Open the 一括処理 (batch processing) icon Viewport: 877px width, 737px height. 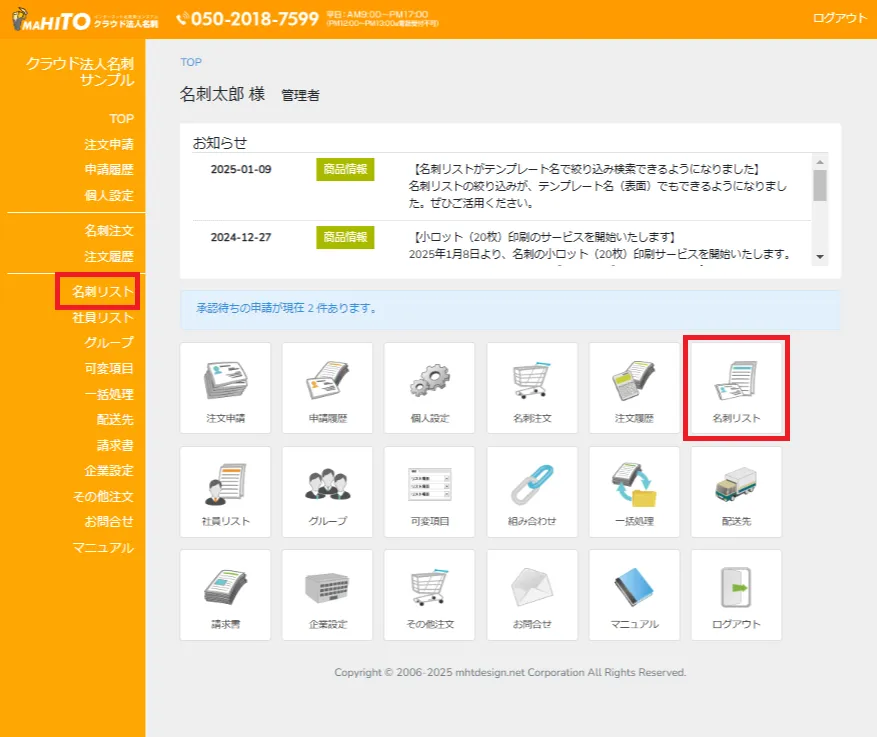(633, 491)
